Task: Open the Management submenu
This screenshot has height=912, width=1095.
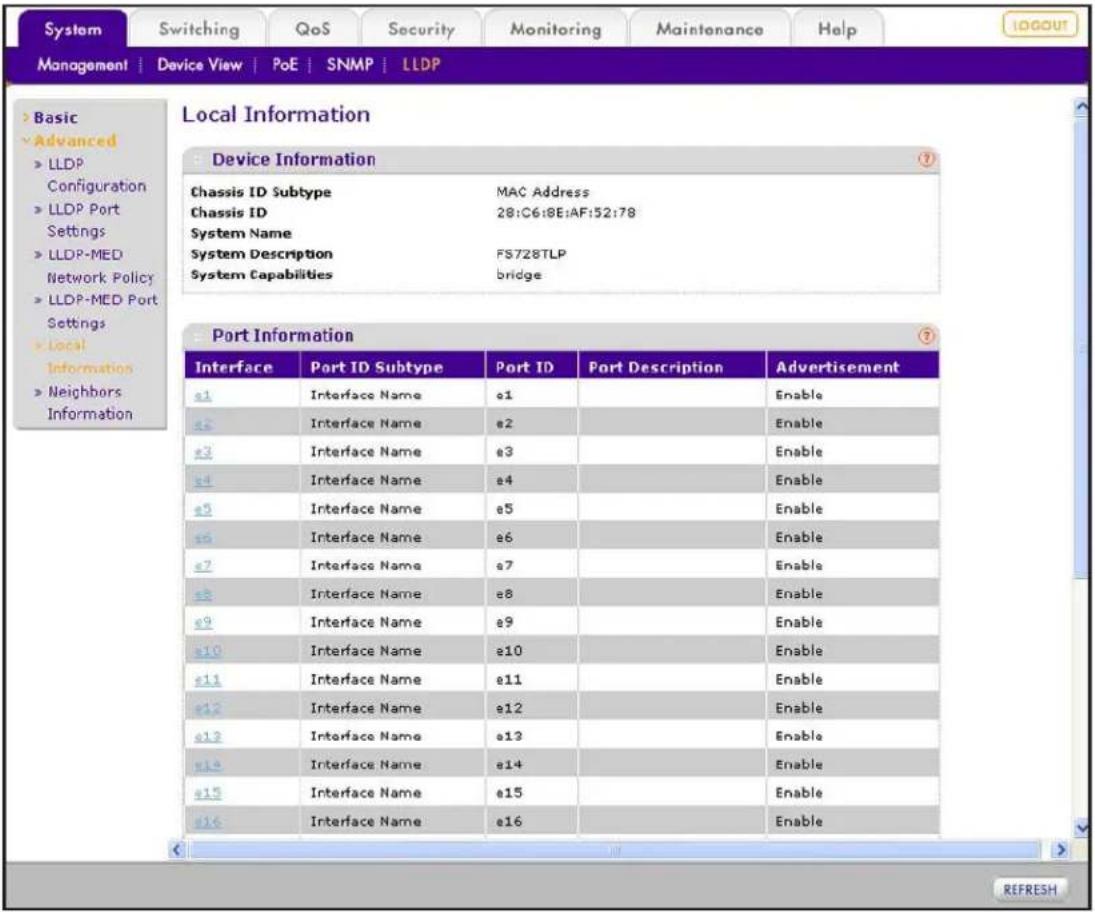Action: pos(82,65)
